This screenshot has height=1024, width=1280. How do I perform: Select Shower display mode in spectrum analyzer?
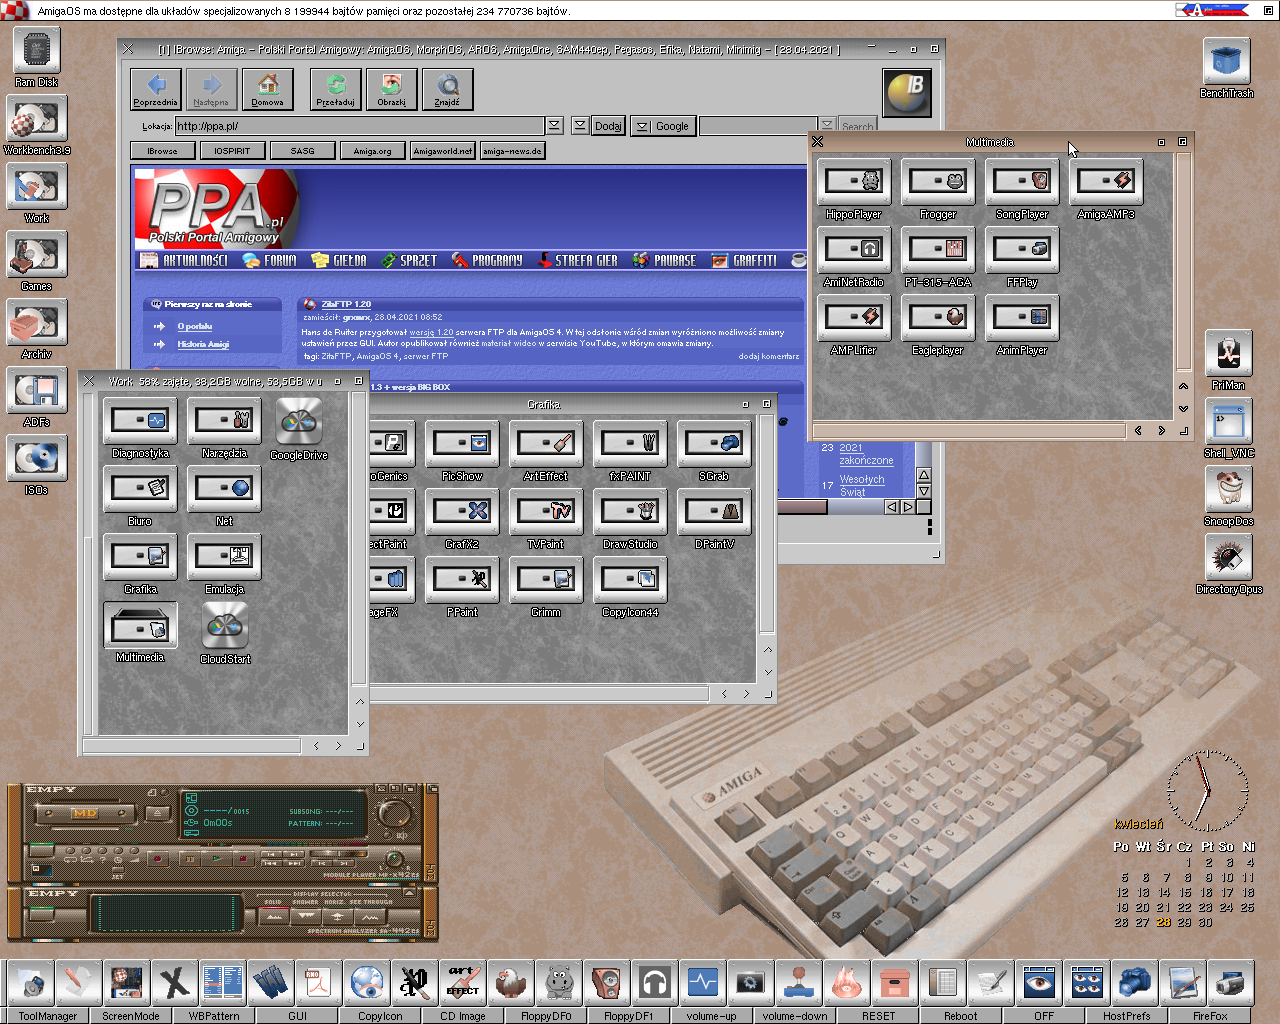pos(306,916)
